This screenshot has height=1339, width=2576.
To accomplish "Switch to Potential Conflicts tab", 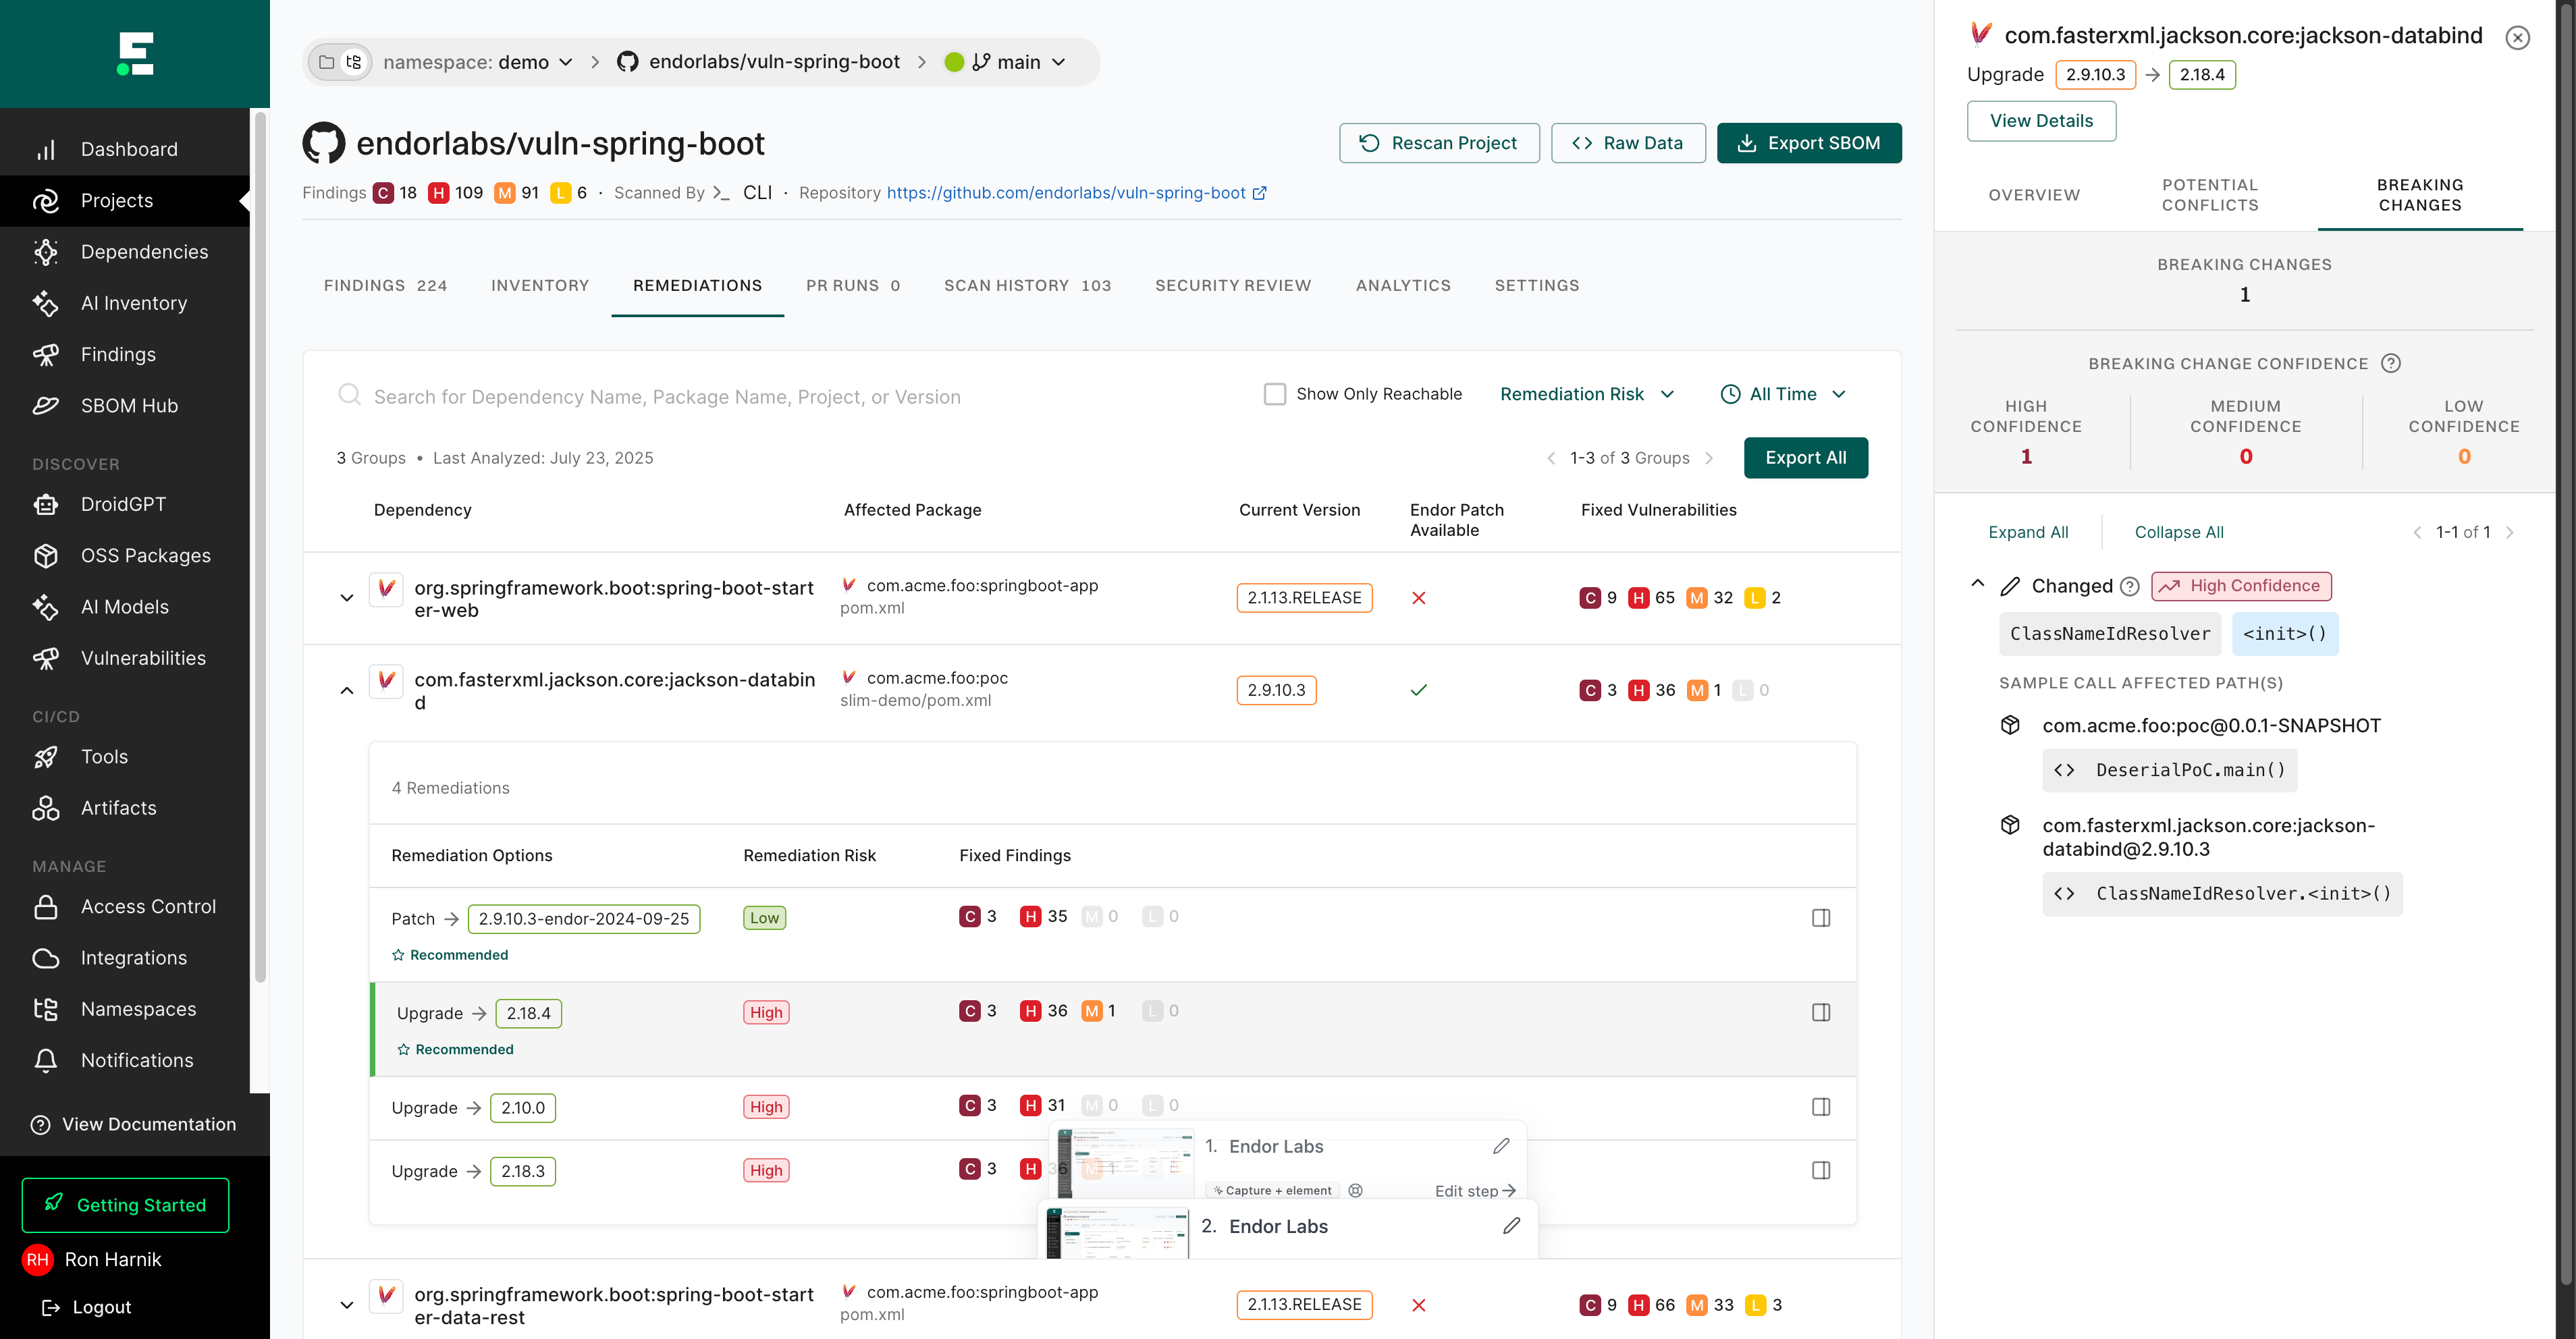I will [2209, 195].
